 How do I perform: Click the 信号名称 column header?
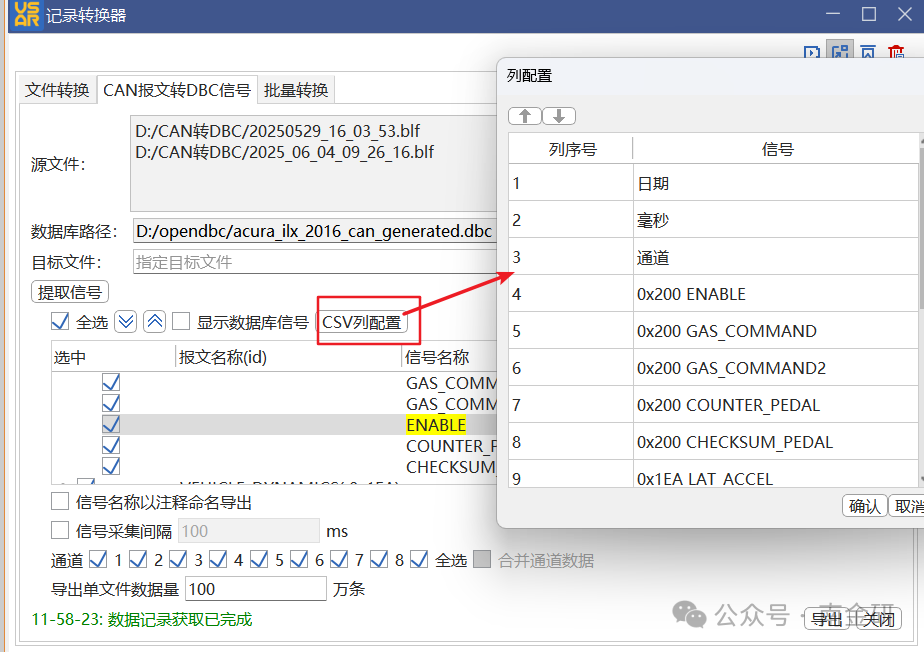pyautogui.click(x=450, y=357)
